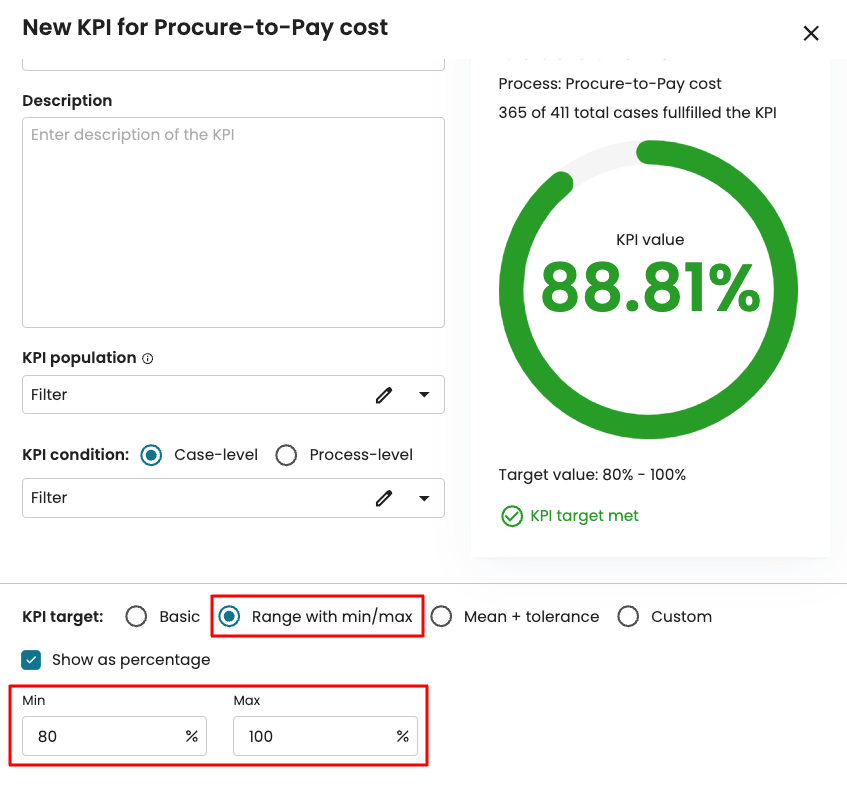The height and width of the screenshot is (799, 847).
Task: Select the Custom KPI target option
Action: click(628, 617)
